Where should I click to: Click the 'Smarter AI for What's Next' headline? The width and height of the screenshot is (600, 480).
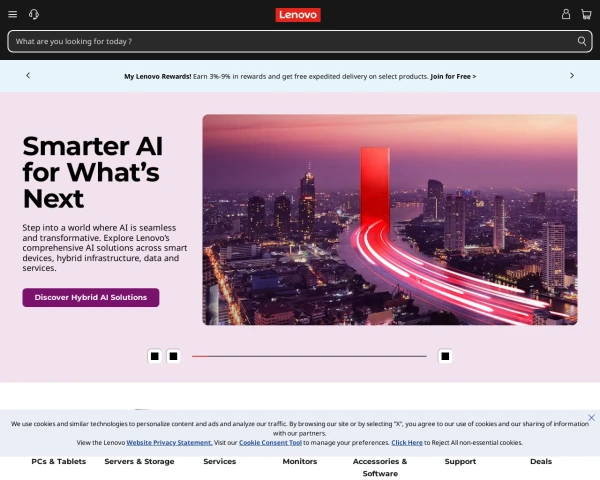coord(93,172)
